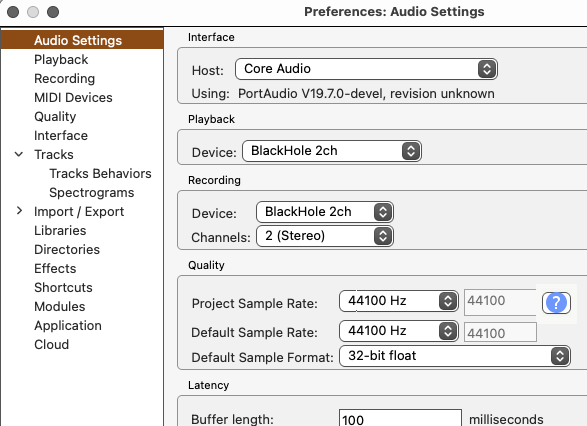The width and height of the screenshot is (587, 426).
Task: Open the Default Sample Format dropdown
Action: coord(454,356)
